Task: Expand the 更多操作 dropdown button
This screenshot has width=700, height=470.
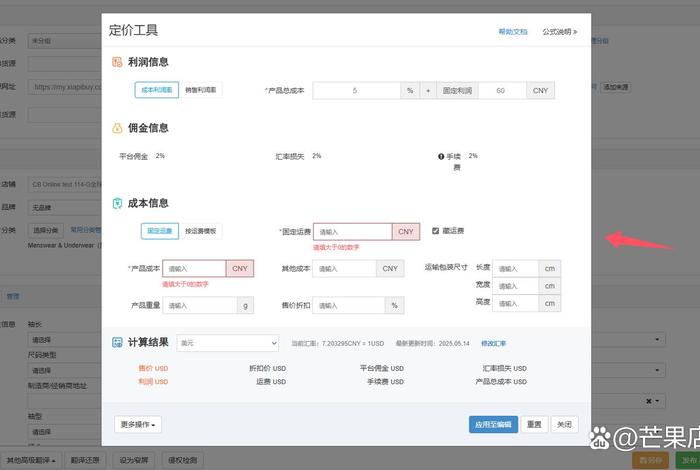Action: [x=138, y=424]
